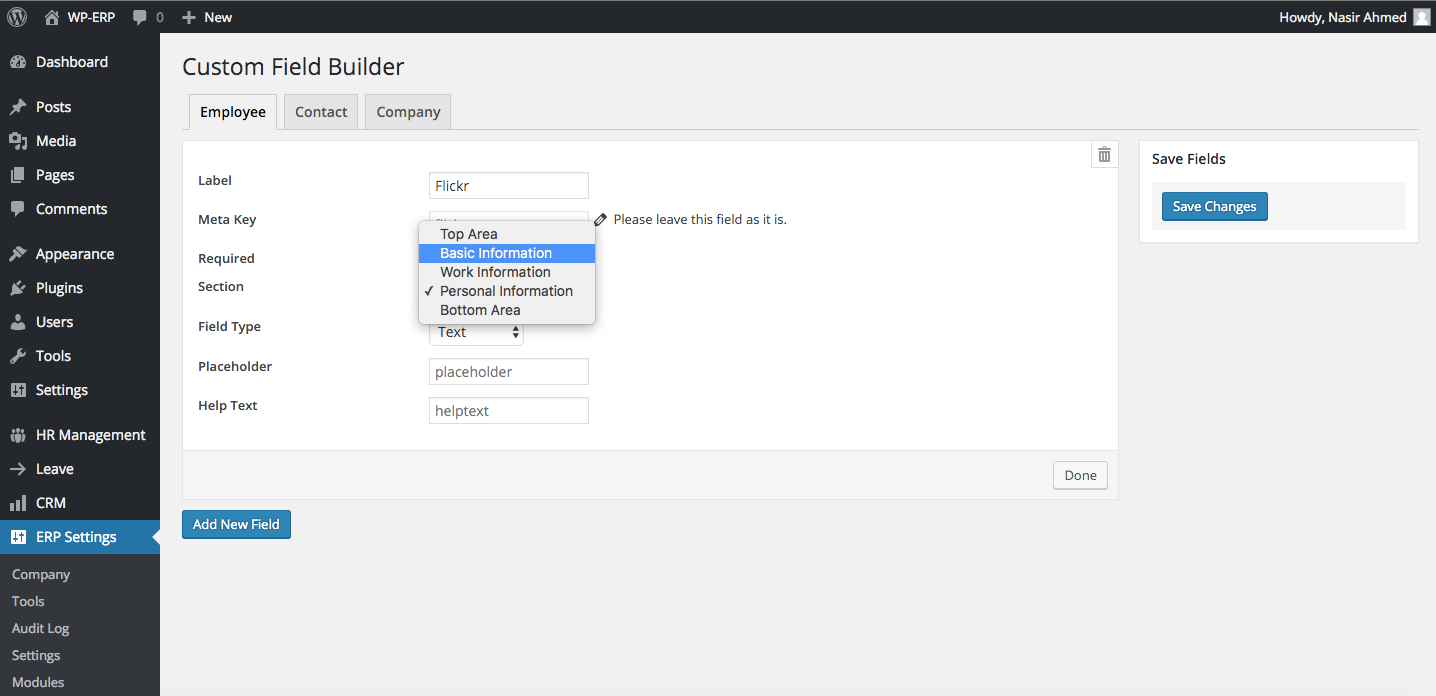The height and width of the screenshot is (696, 1436).
Task: Click the Save Changes button
Action: click(1213, 205)
